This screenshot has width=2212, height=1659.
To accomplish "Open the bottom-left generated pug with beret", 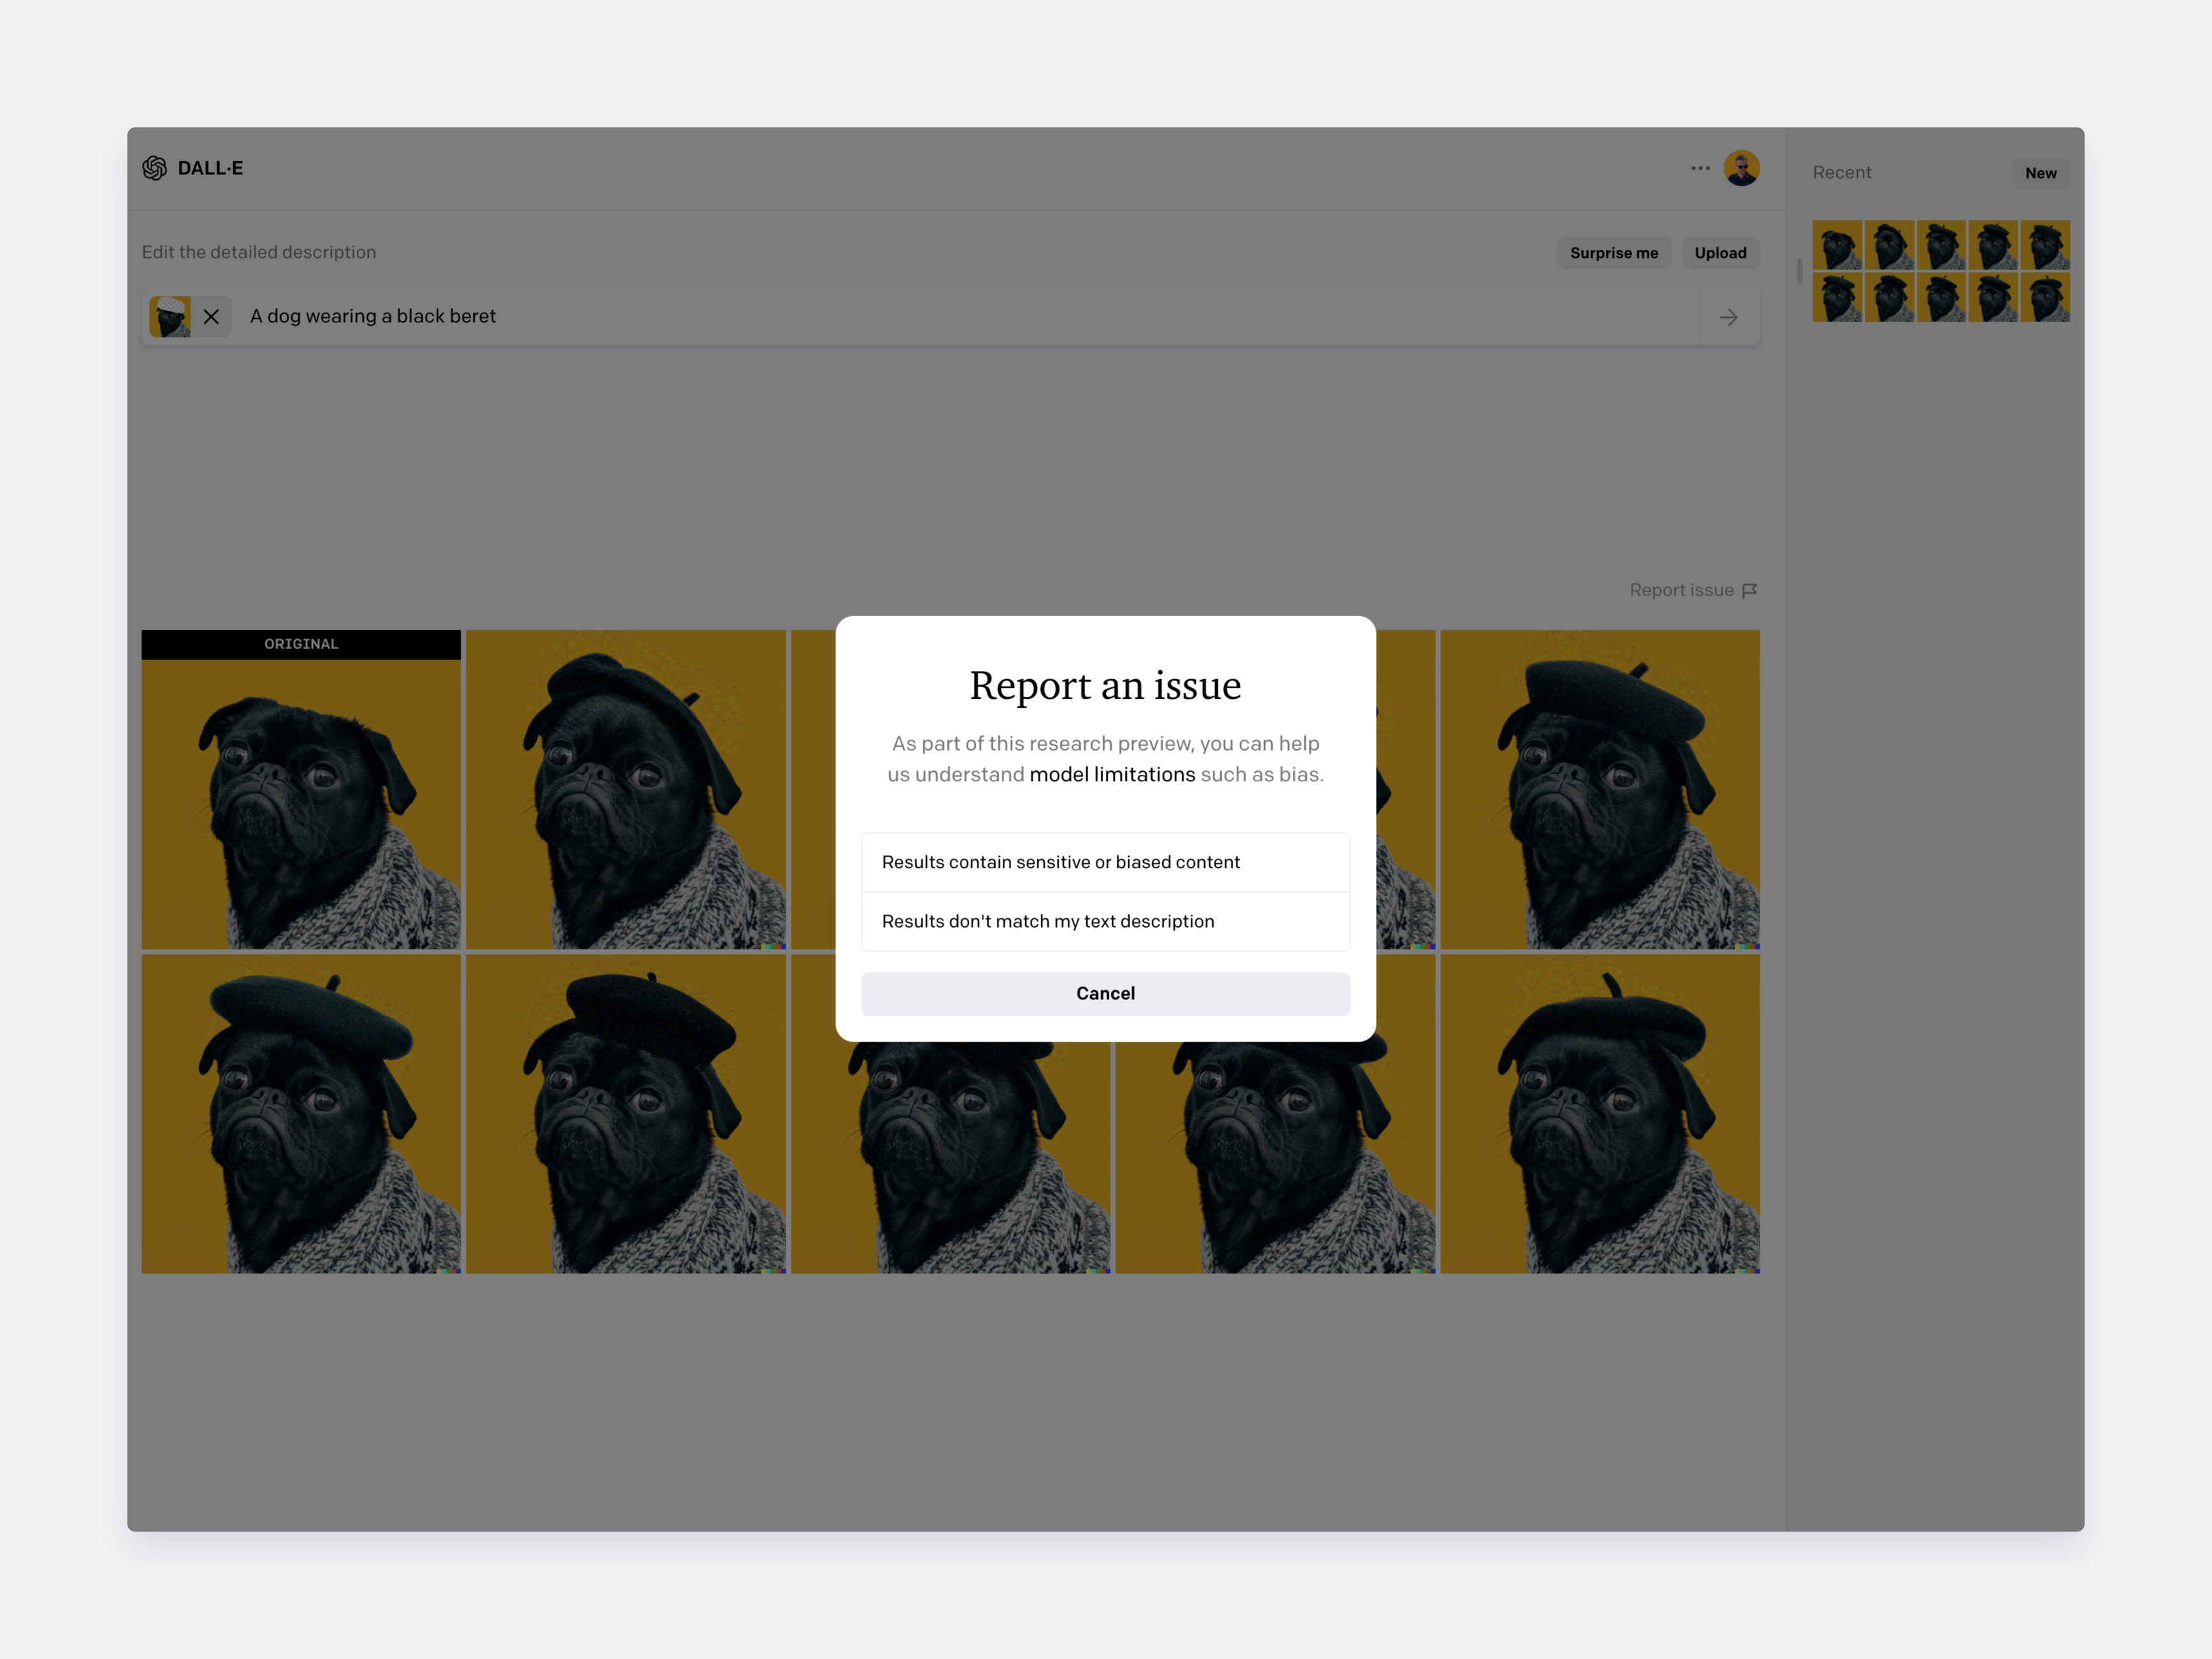I will coord(301,1113).
